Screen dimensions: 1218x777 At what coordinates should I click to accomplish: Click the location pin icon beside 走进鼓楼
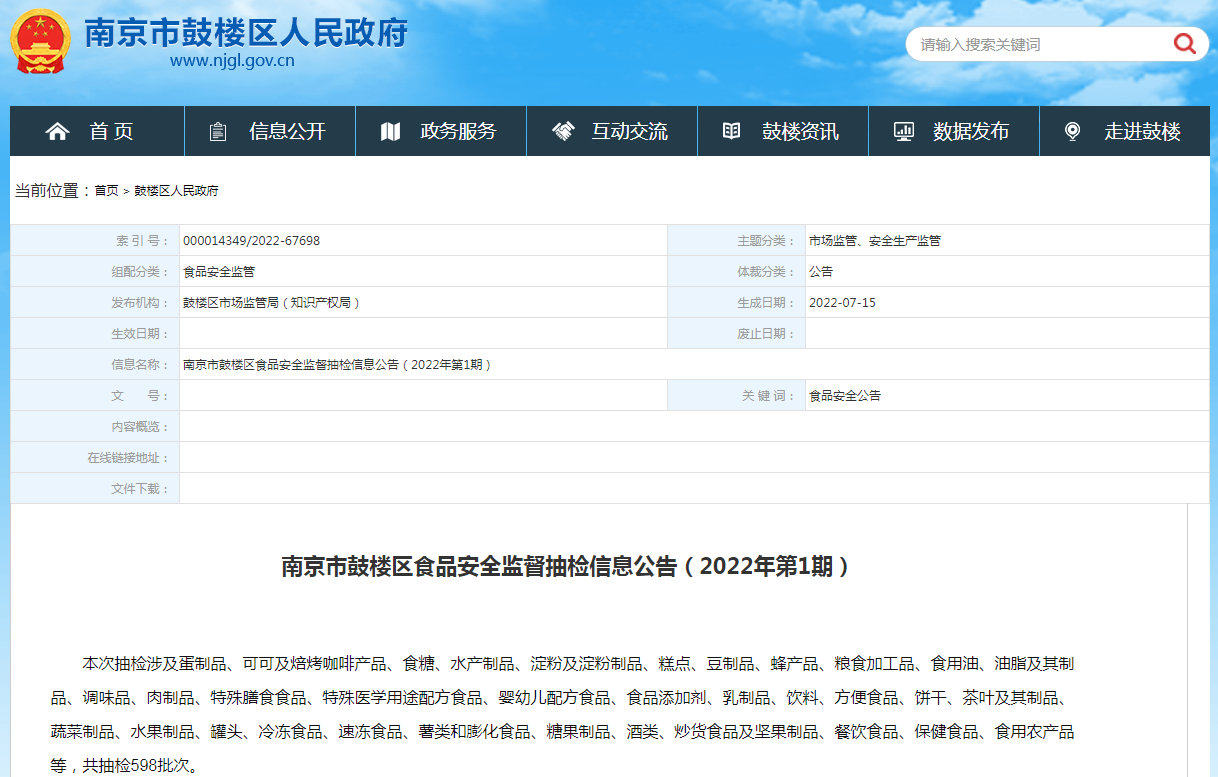[1073, 131]
